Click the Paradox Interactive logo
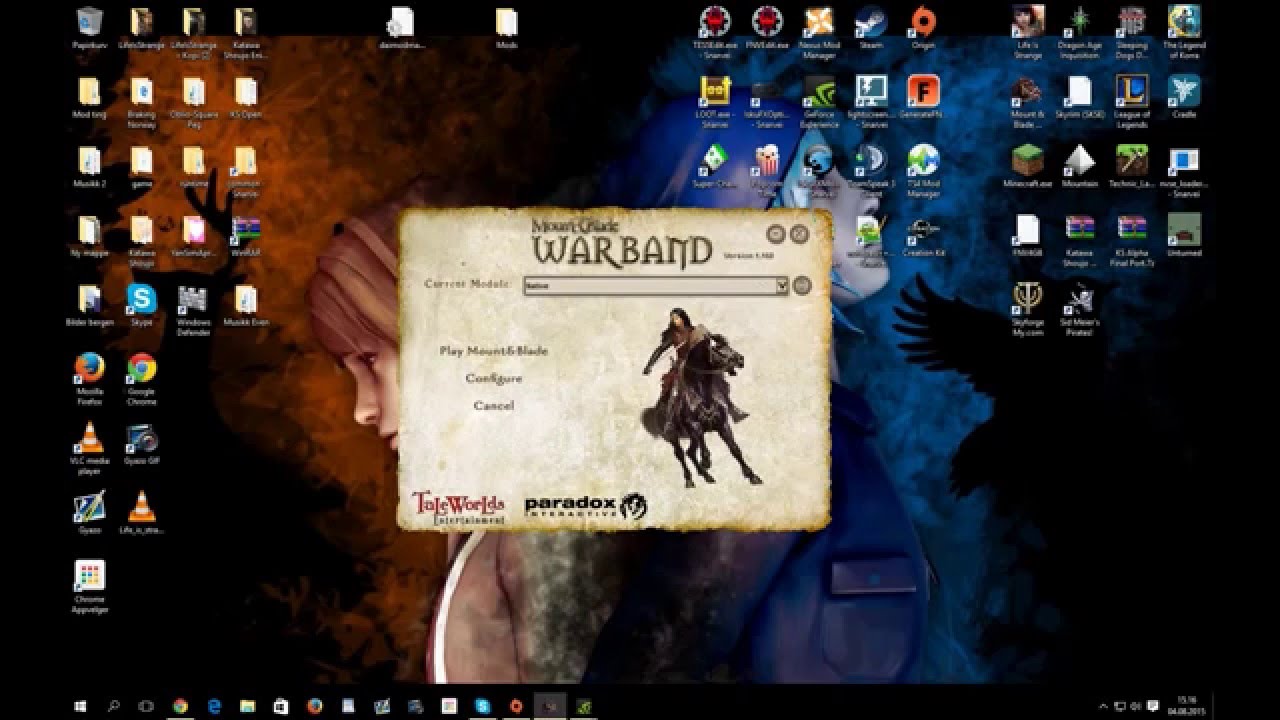This screenshot has height=720, width=1280. click(x=585, y=507)
